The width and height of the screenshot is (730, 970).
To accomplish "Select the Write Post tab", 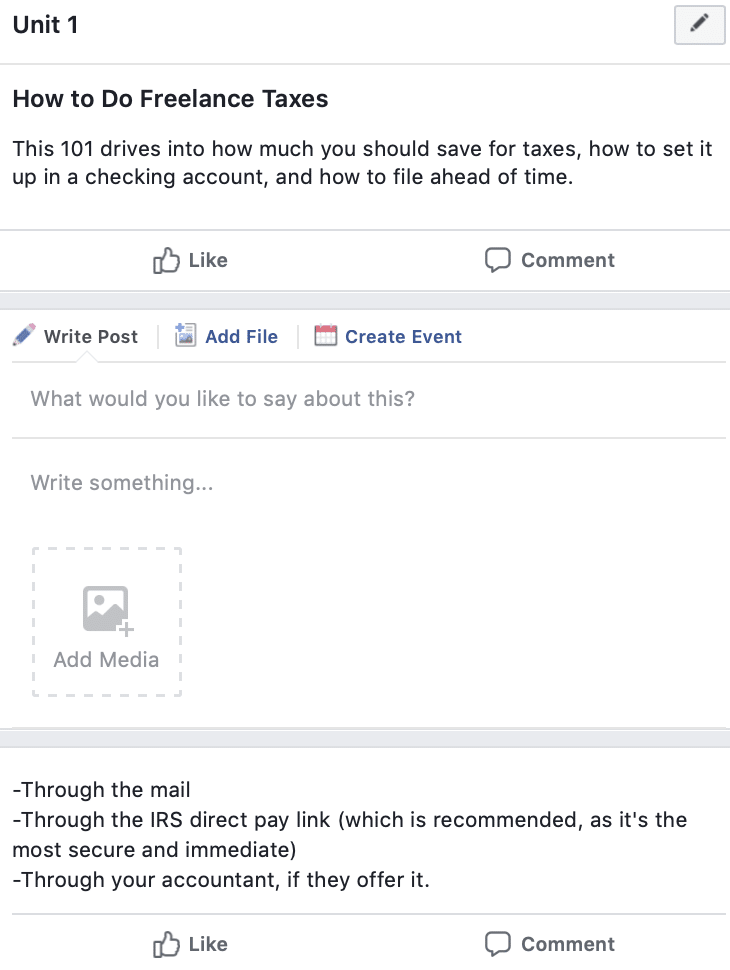I will [x=75, y=337].
